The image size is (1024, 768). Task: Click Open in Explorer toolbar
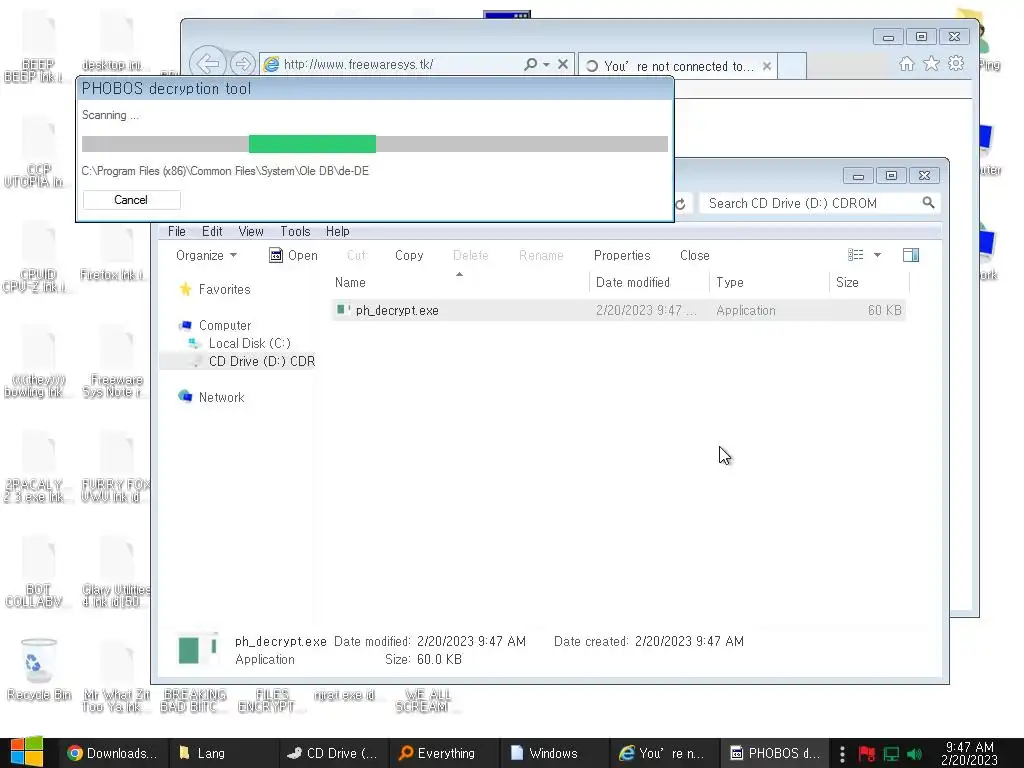(293, 255)
